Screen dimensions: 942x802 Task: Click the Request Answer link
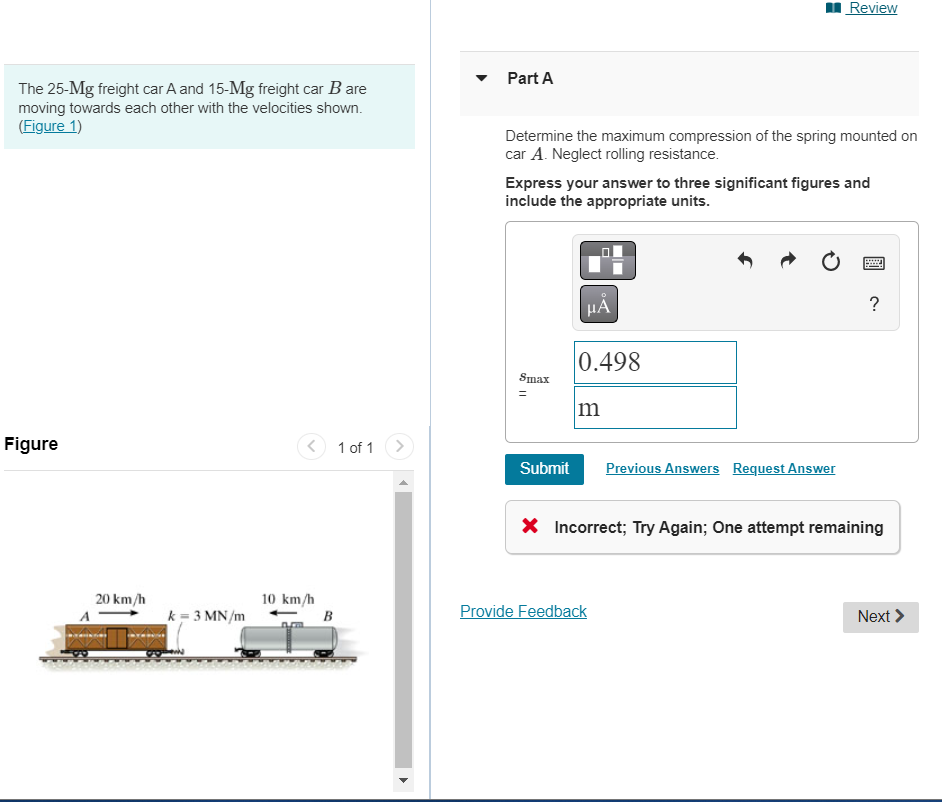783,468
